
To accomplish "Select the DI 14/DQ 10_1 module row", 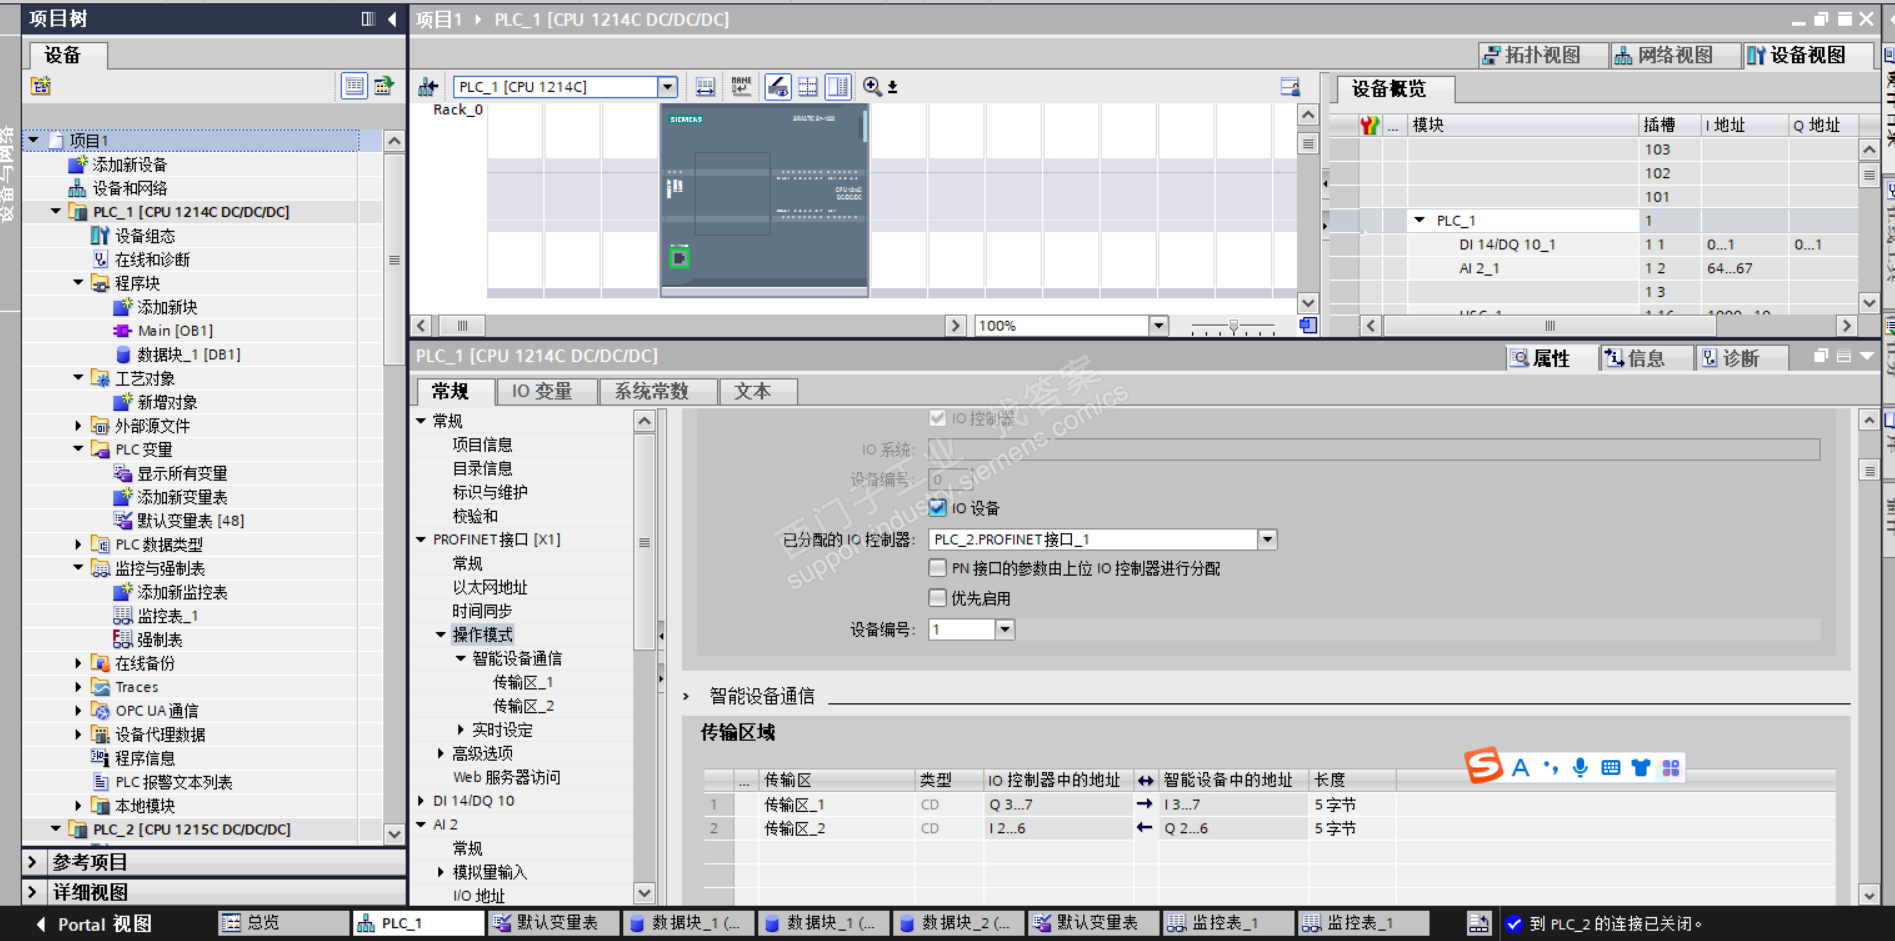I will (1593, 244).
